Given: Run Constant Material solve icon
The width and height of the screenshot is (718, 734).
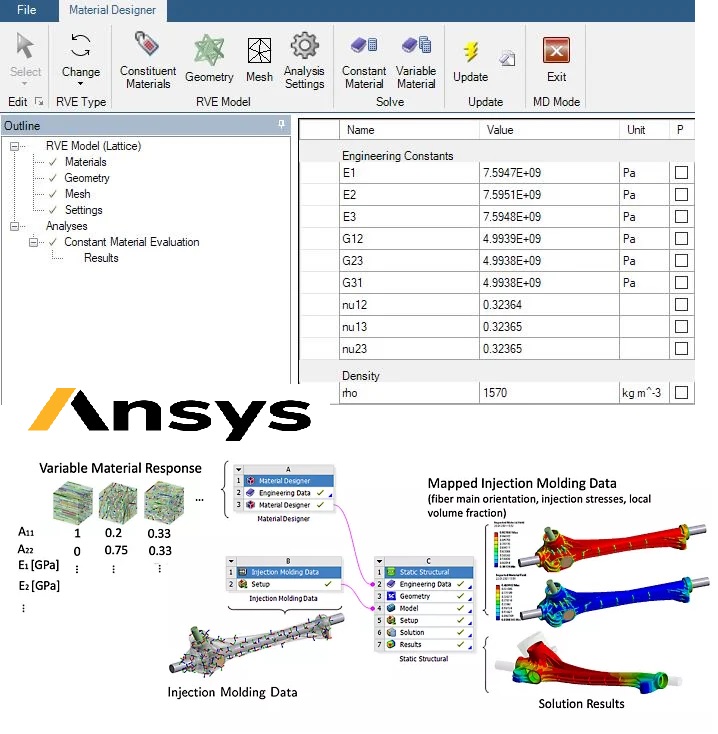Looking at the screenshot, I should coord(364,45).
